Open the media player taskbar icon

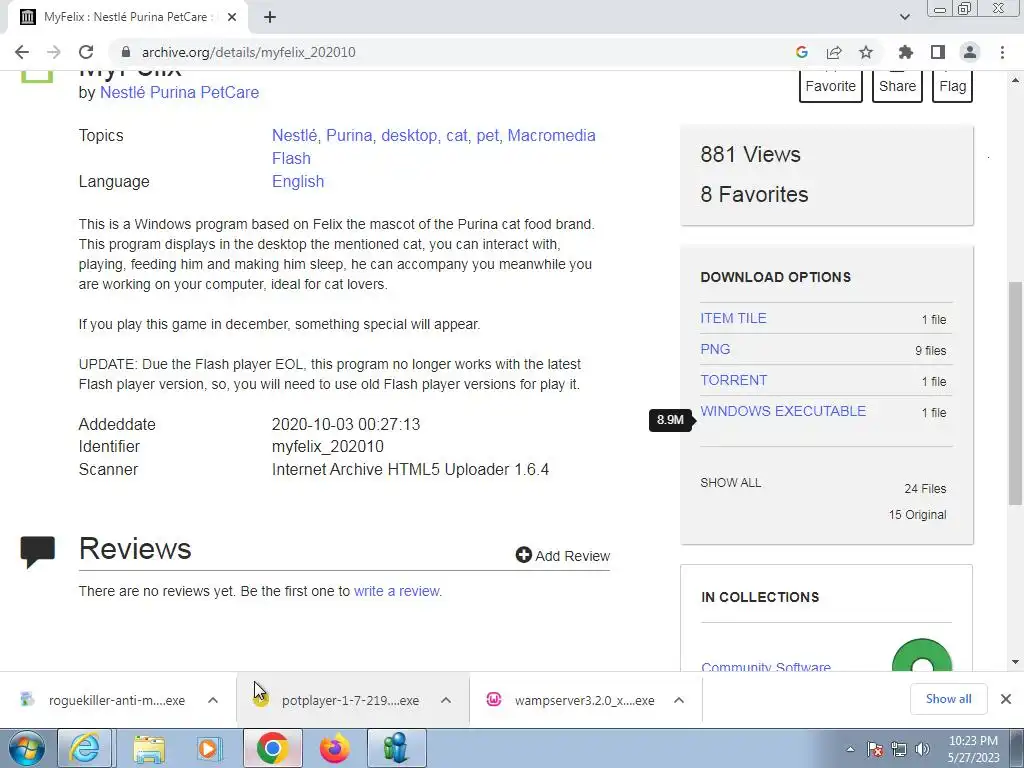(x=210, y=748)
